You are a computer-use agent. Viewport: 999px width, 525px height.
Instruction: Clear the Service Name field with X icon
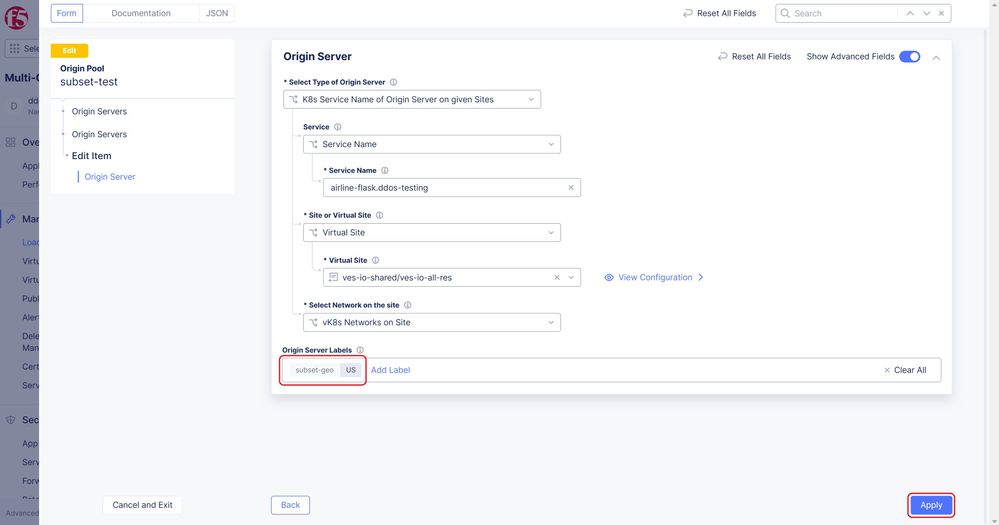[x=571, y=188]
